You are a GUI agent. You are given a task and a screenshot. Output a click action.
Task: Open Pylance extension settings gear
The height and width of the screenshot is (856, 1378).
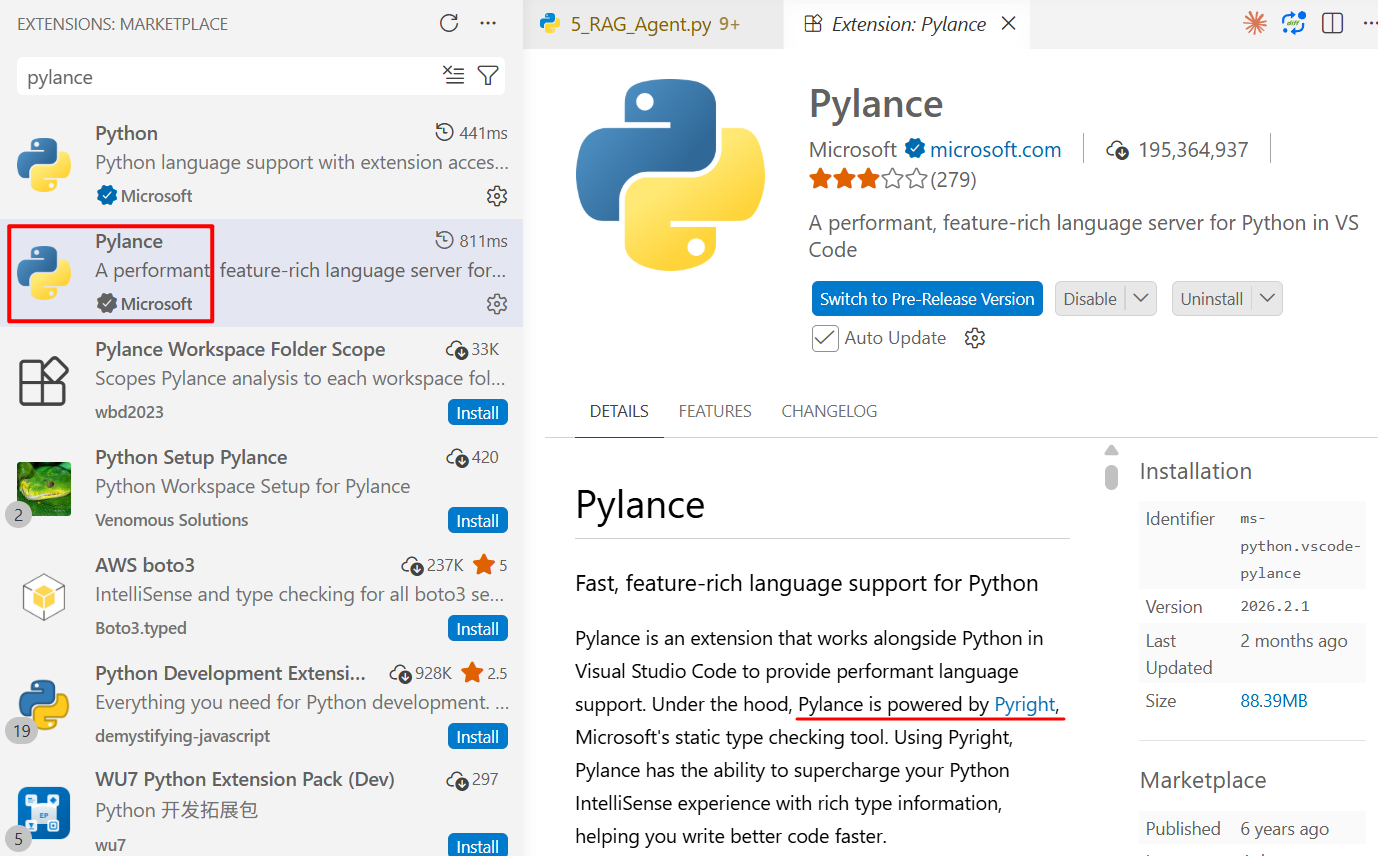(975, 338)
